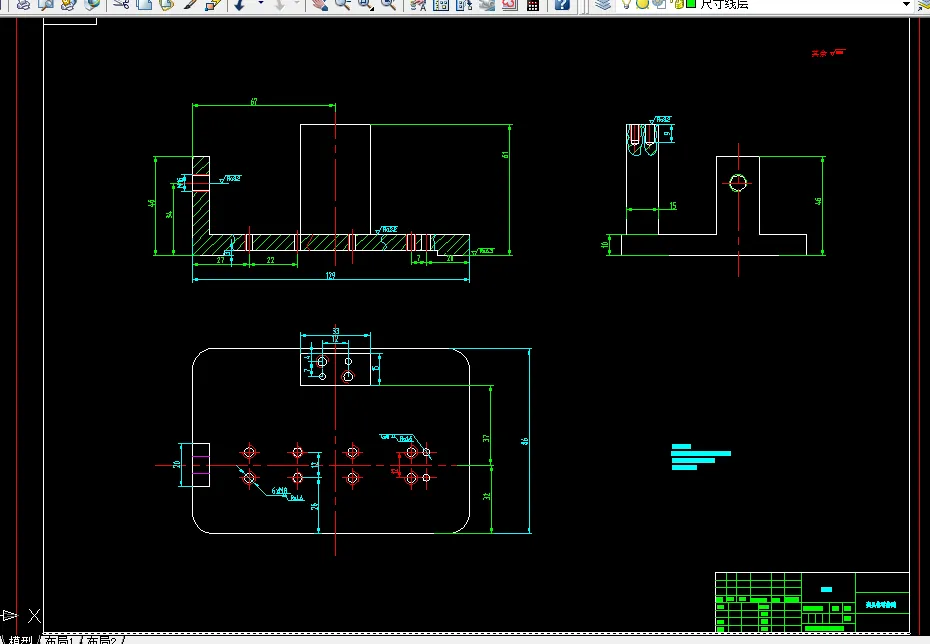
Task: Click the Copy icon
Action: [144, 4]
